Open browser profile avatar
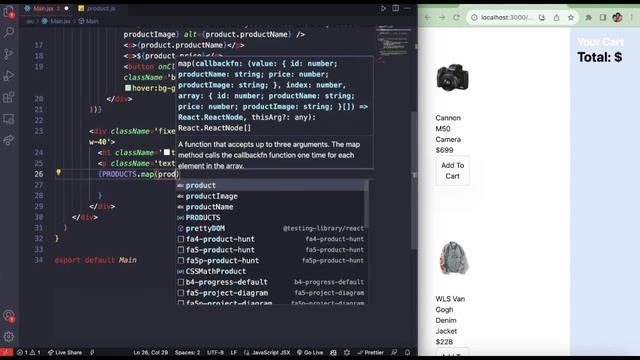Screen dimensions: 640x360 click(x=617, y=18)
